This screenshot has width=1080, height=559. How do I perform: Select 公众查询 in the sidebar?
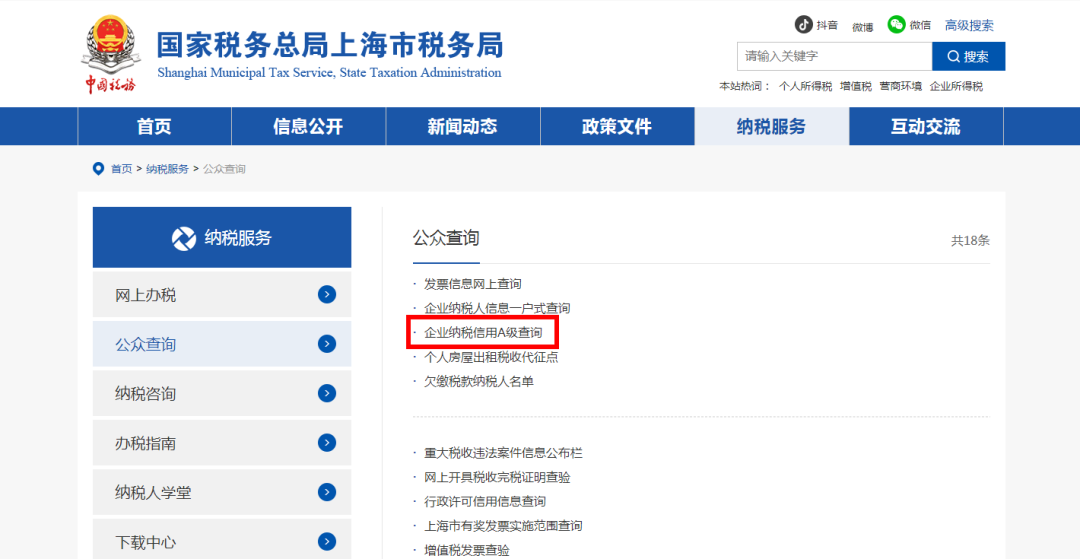click(x=222, y=344)
